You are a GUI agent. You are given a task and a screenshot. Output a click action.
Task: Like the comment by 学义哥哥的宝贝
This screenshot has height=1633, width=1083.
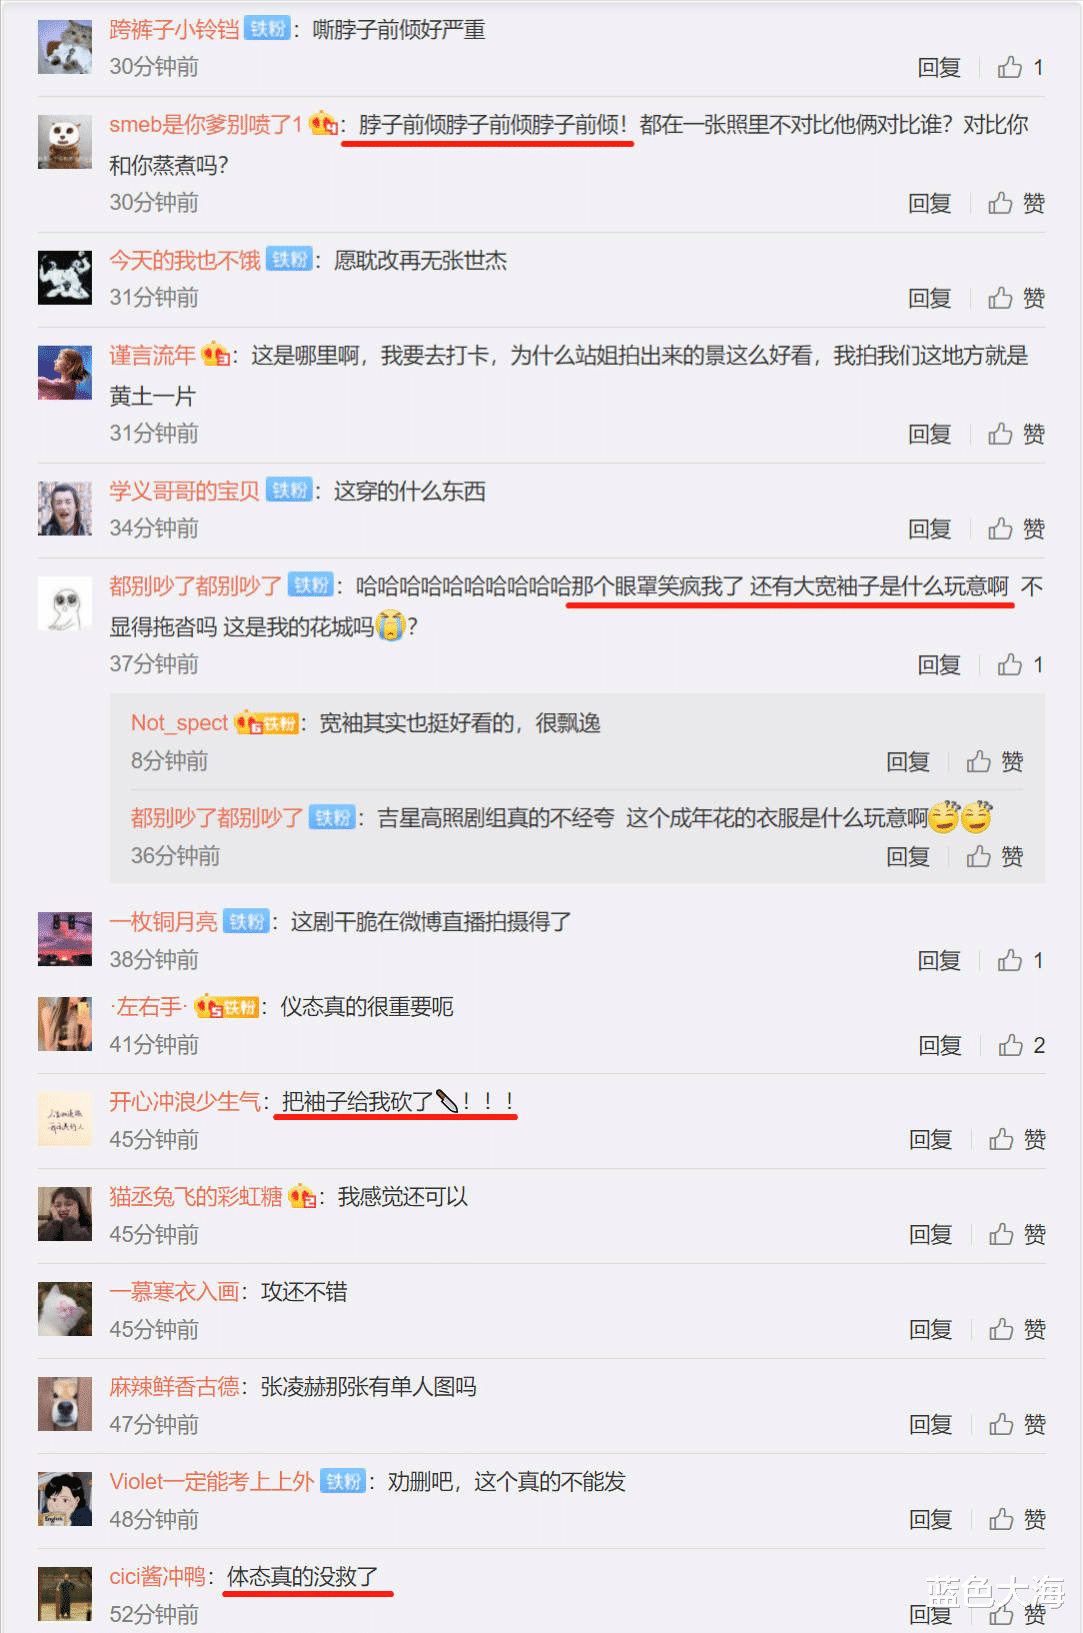pos(1017,529)
